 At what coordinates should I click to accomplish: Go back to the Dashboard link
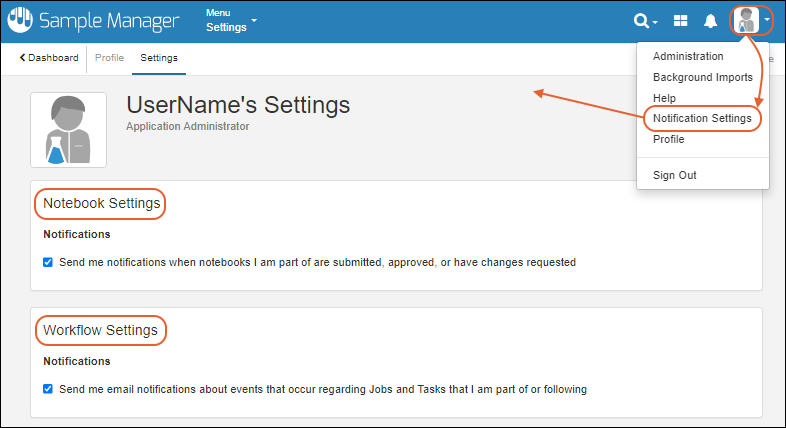click(x=53, y=58)
